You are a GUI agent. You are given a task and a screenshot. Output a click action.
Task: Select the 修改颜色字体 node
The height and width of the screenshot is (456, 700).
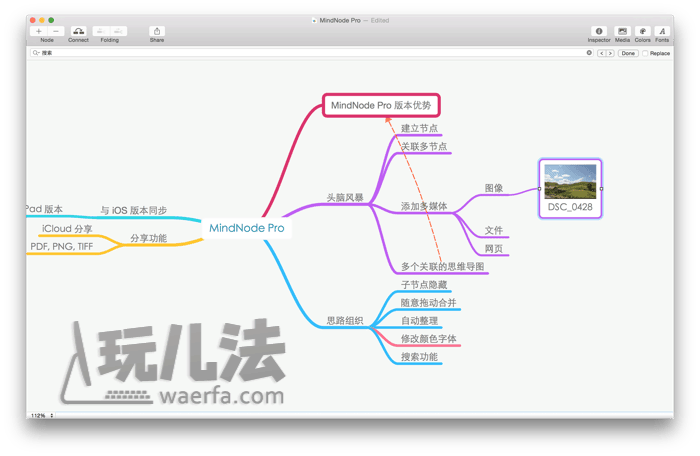point(428,339)
